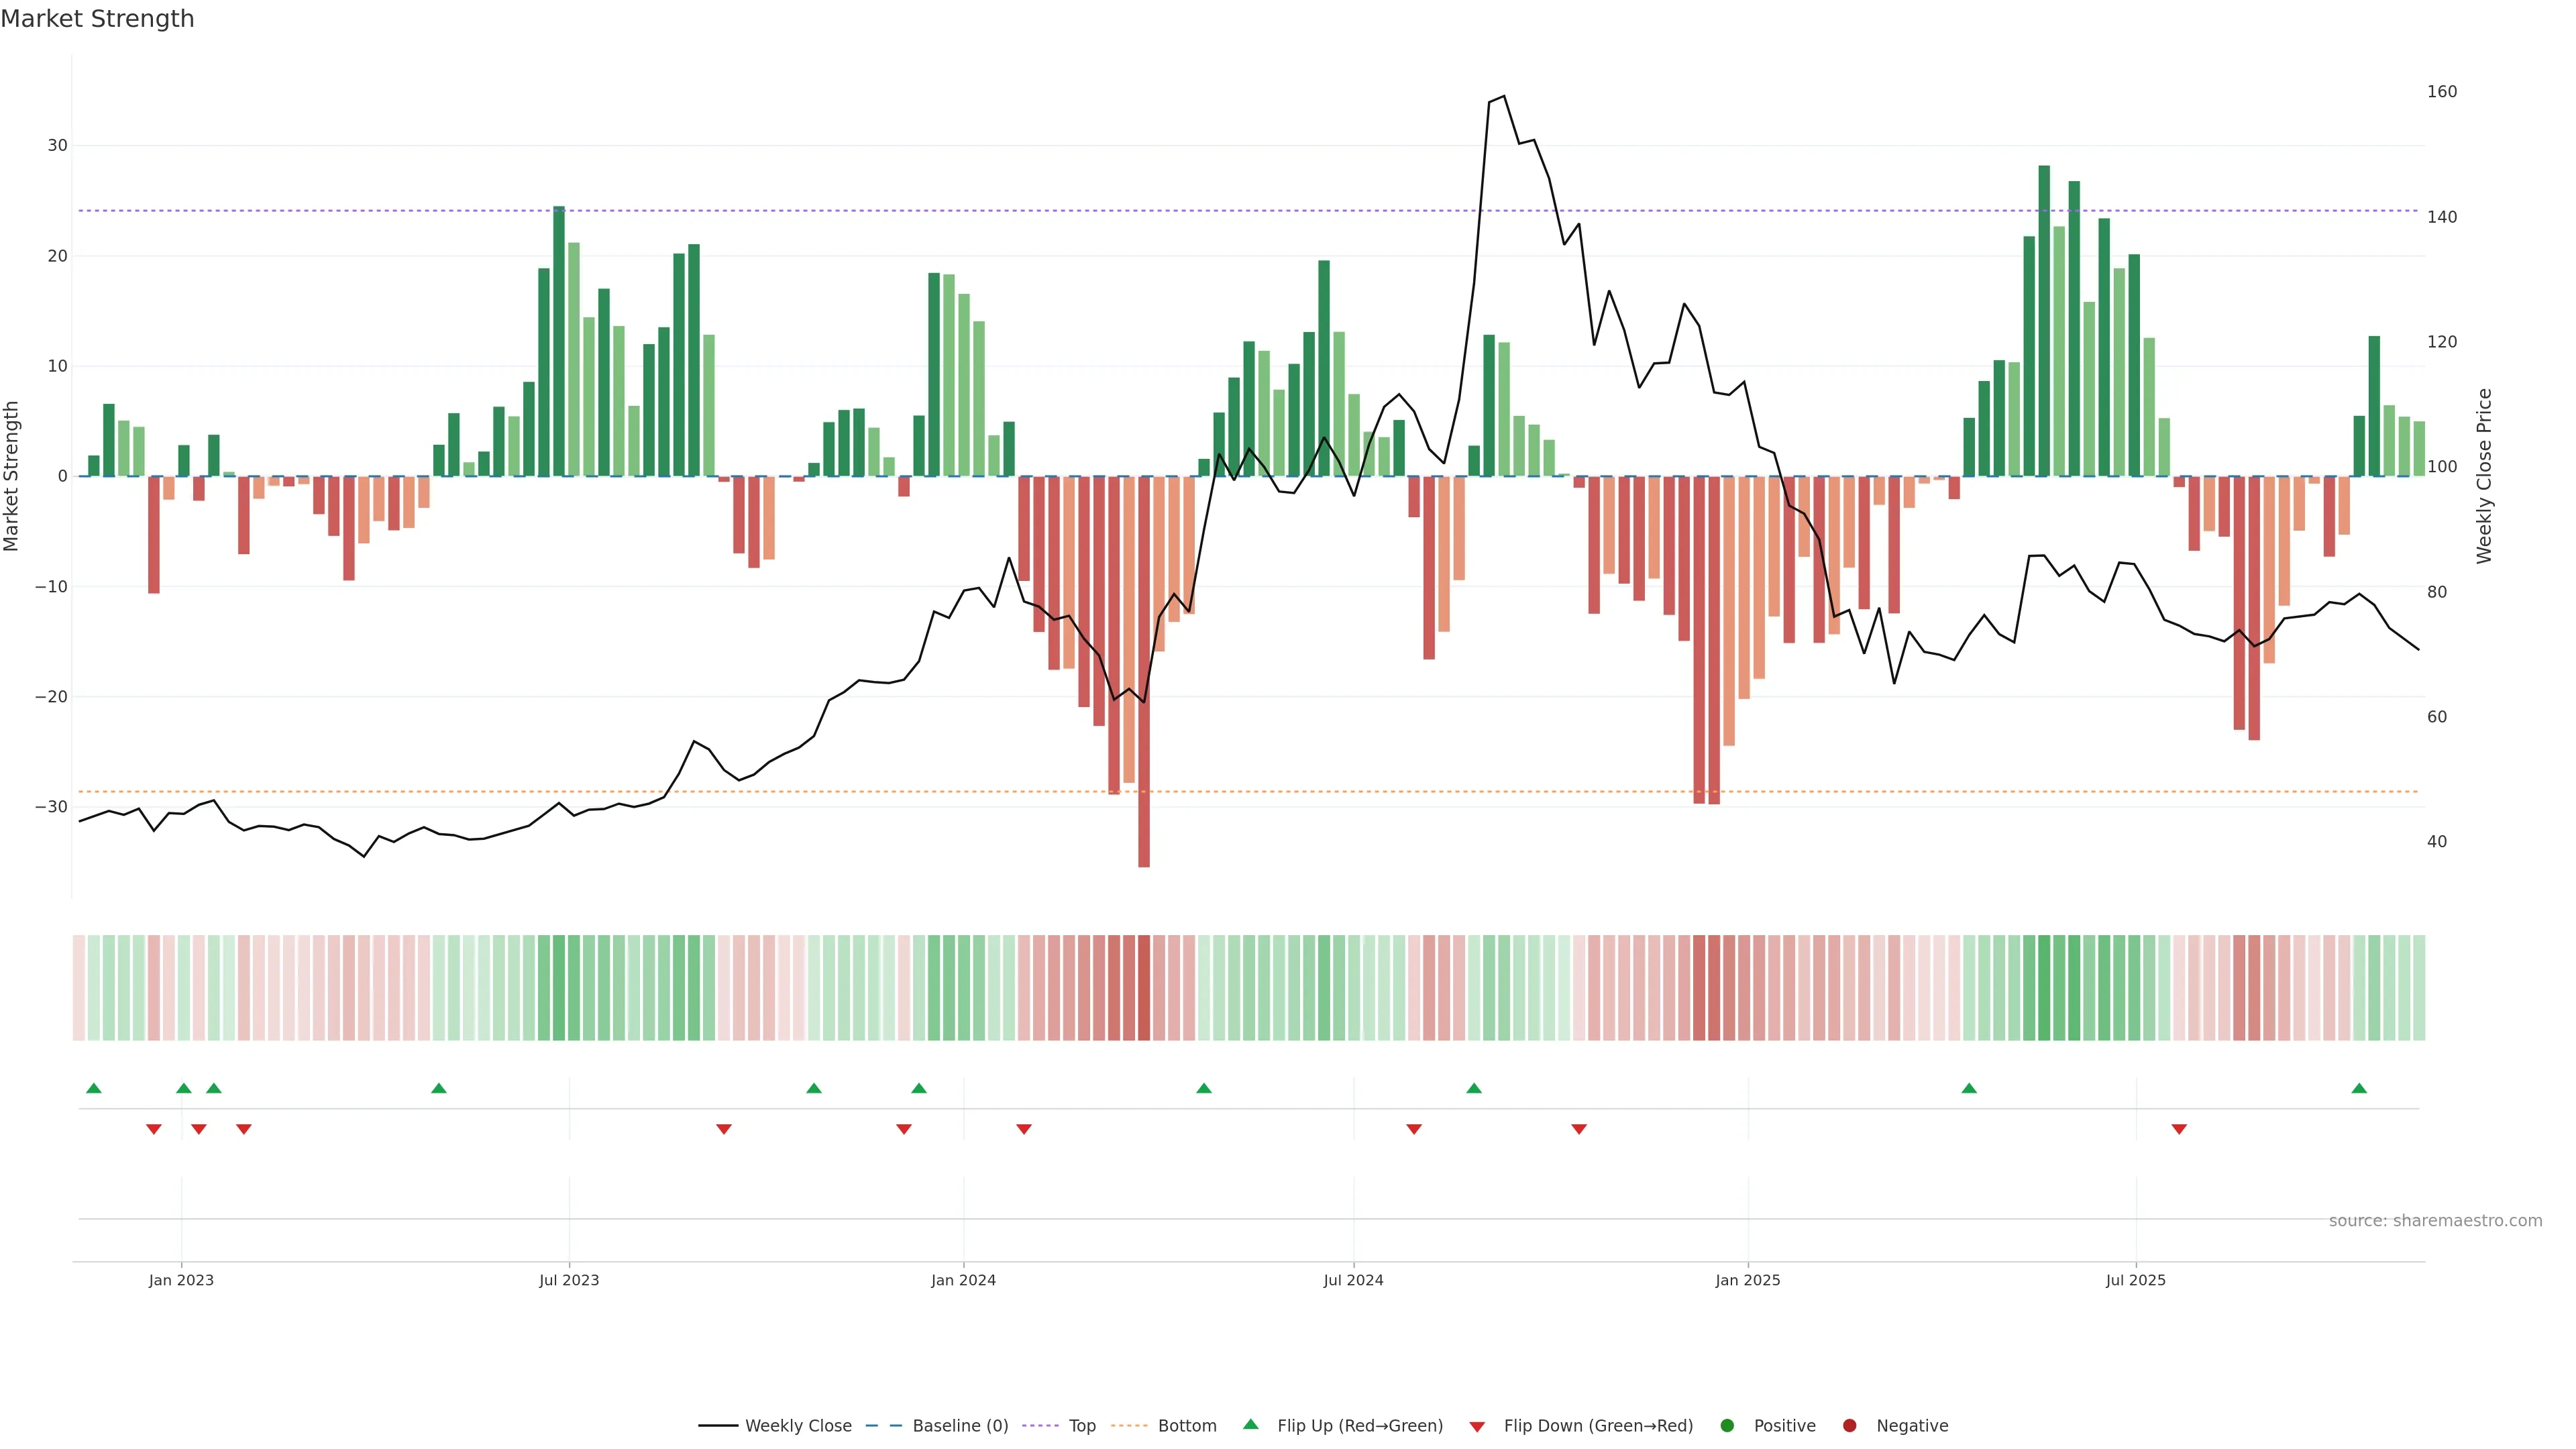Click the rightmost green flip-up triangle marker
Screen dimensions: 2576x1449
click(x=2359, y=1088)
